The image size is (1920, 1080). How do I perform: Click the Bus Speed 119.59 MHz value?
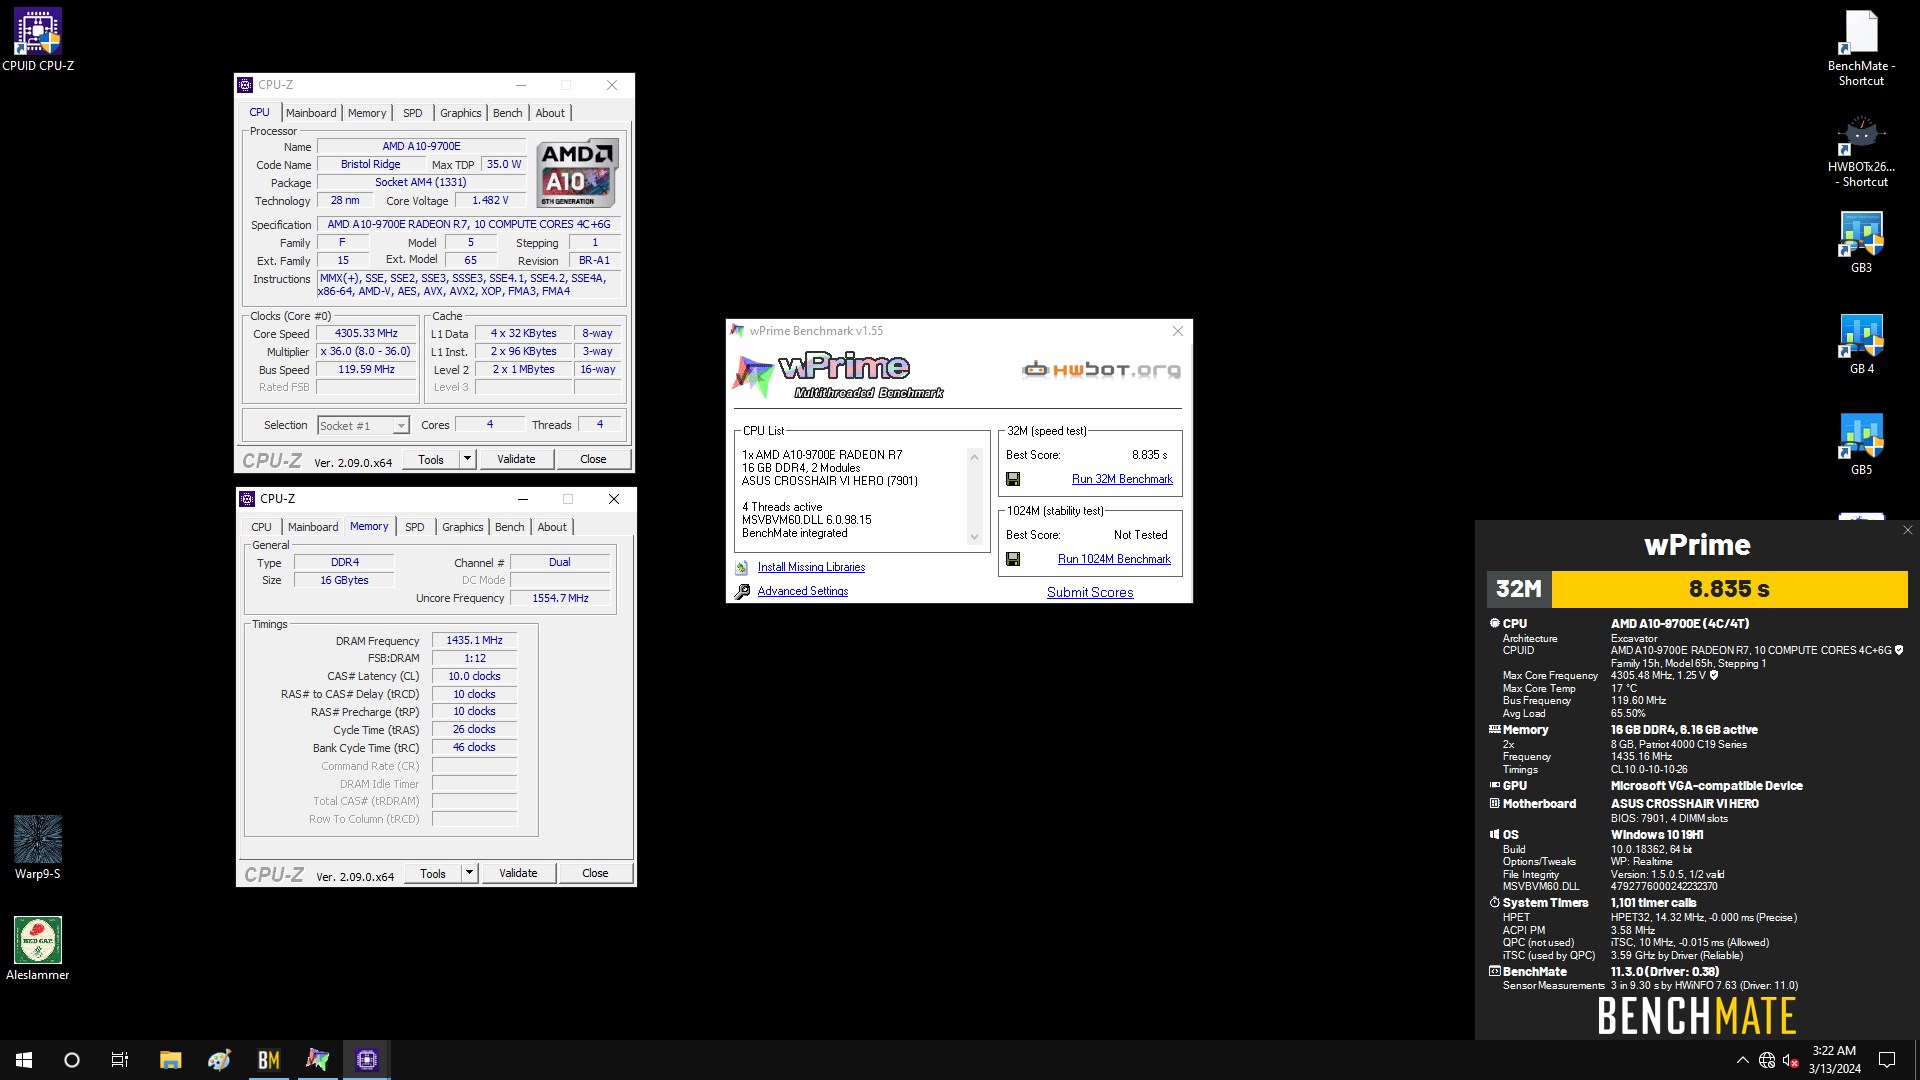click(x=366, y=370)
